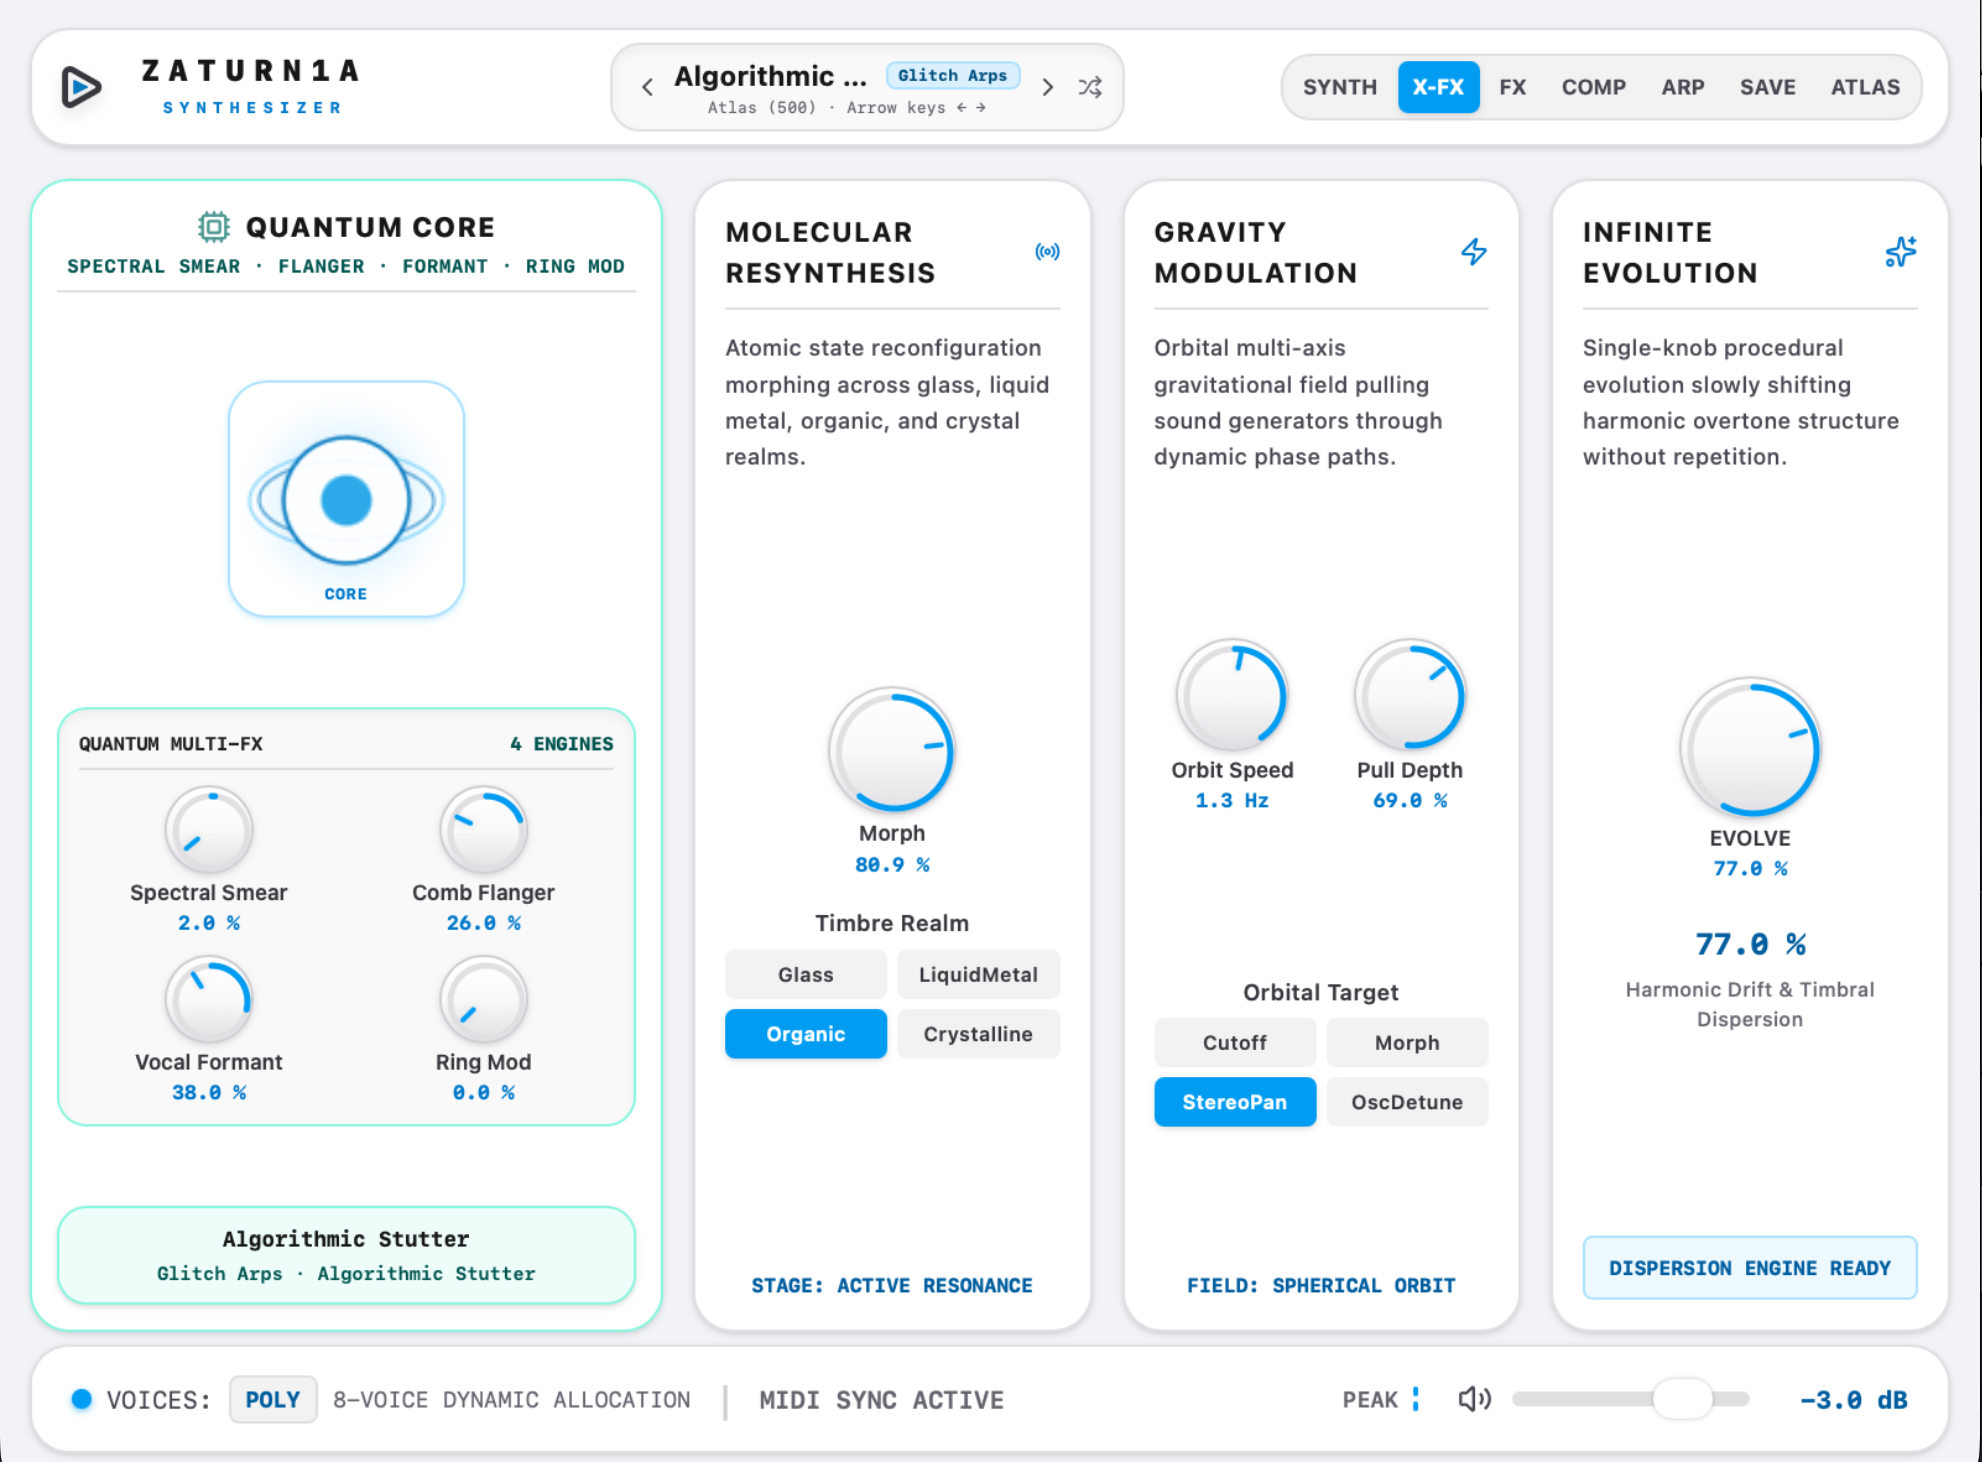Set orbital target to Cutoff
Viewport: 1982px width, 1462px height.
click(1234, 1042)
